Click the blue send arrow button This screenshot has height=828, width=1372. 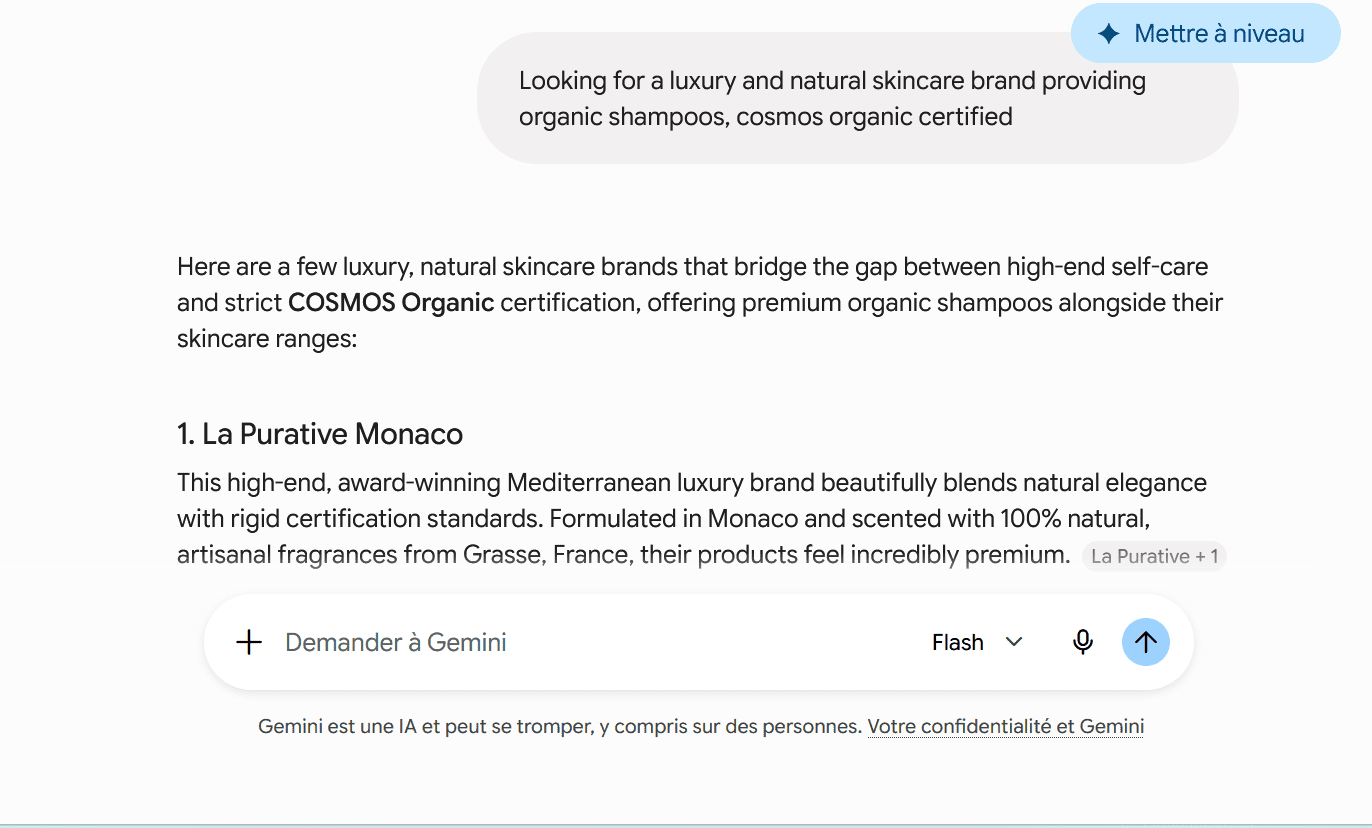point(1146,642)
